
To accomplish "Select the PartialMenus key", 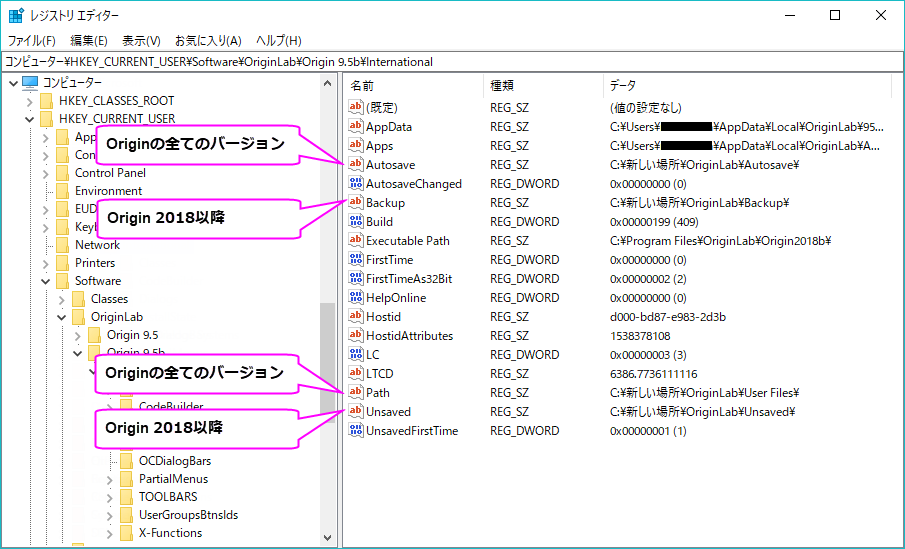I will pyautogui.click(x=173, y=479).
